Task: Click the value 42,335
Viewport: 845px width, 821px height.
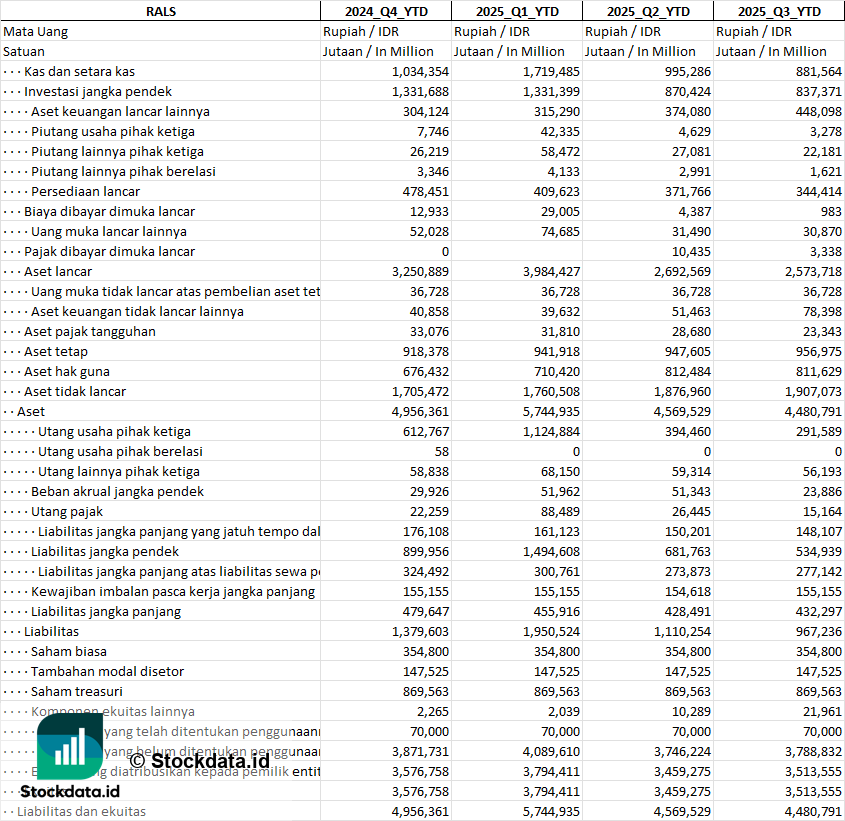Action: point(560,131)
